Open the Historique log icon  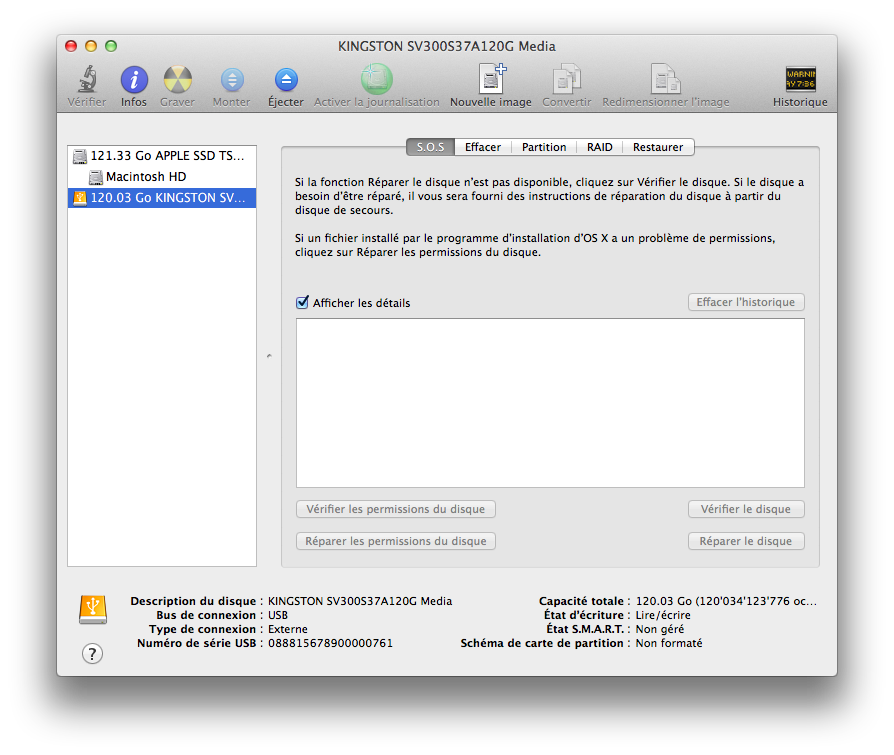pos(800,81)
